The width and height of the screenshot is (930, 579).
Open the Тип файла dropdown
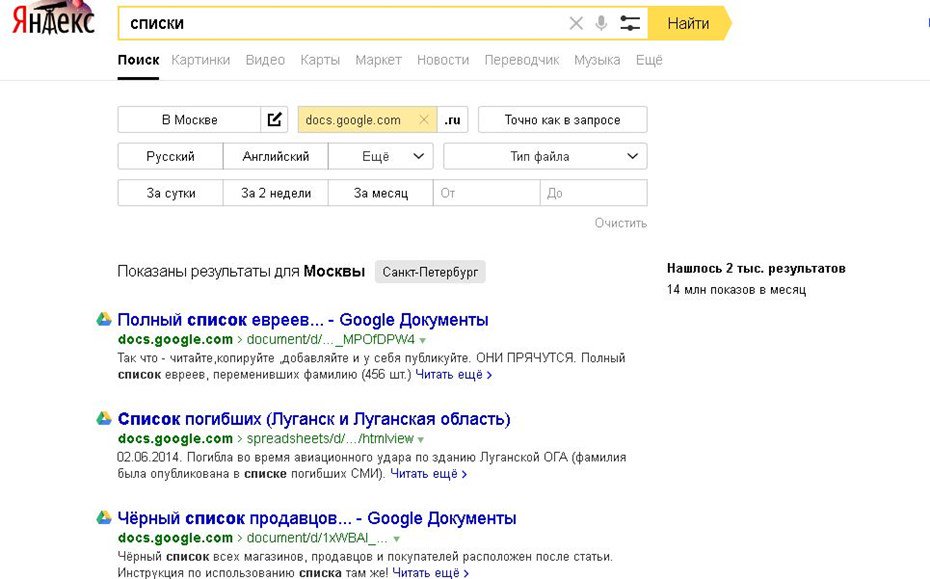tap(545, 157)
